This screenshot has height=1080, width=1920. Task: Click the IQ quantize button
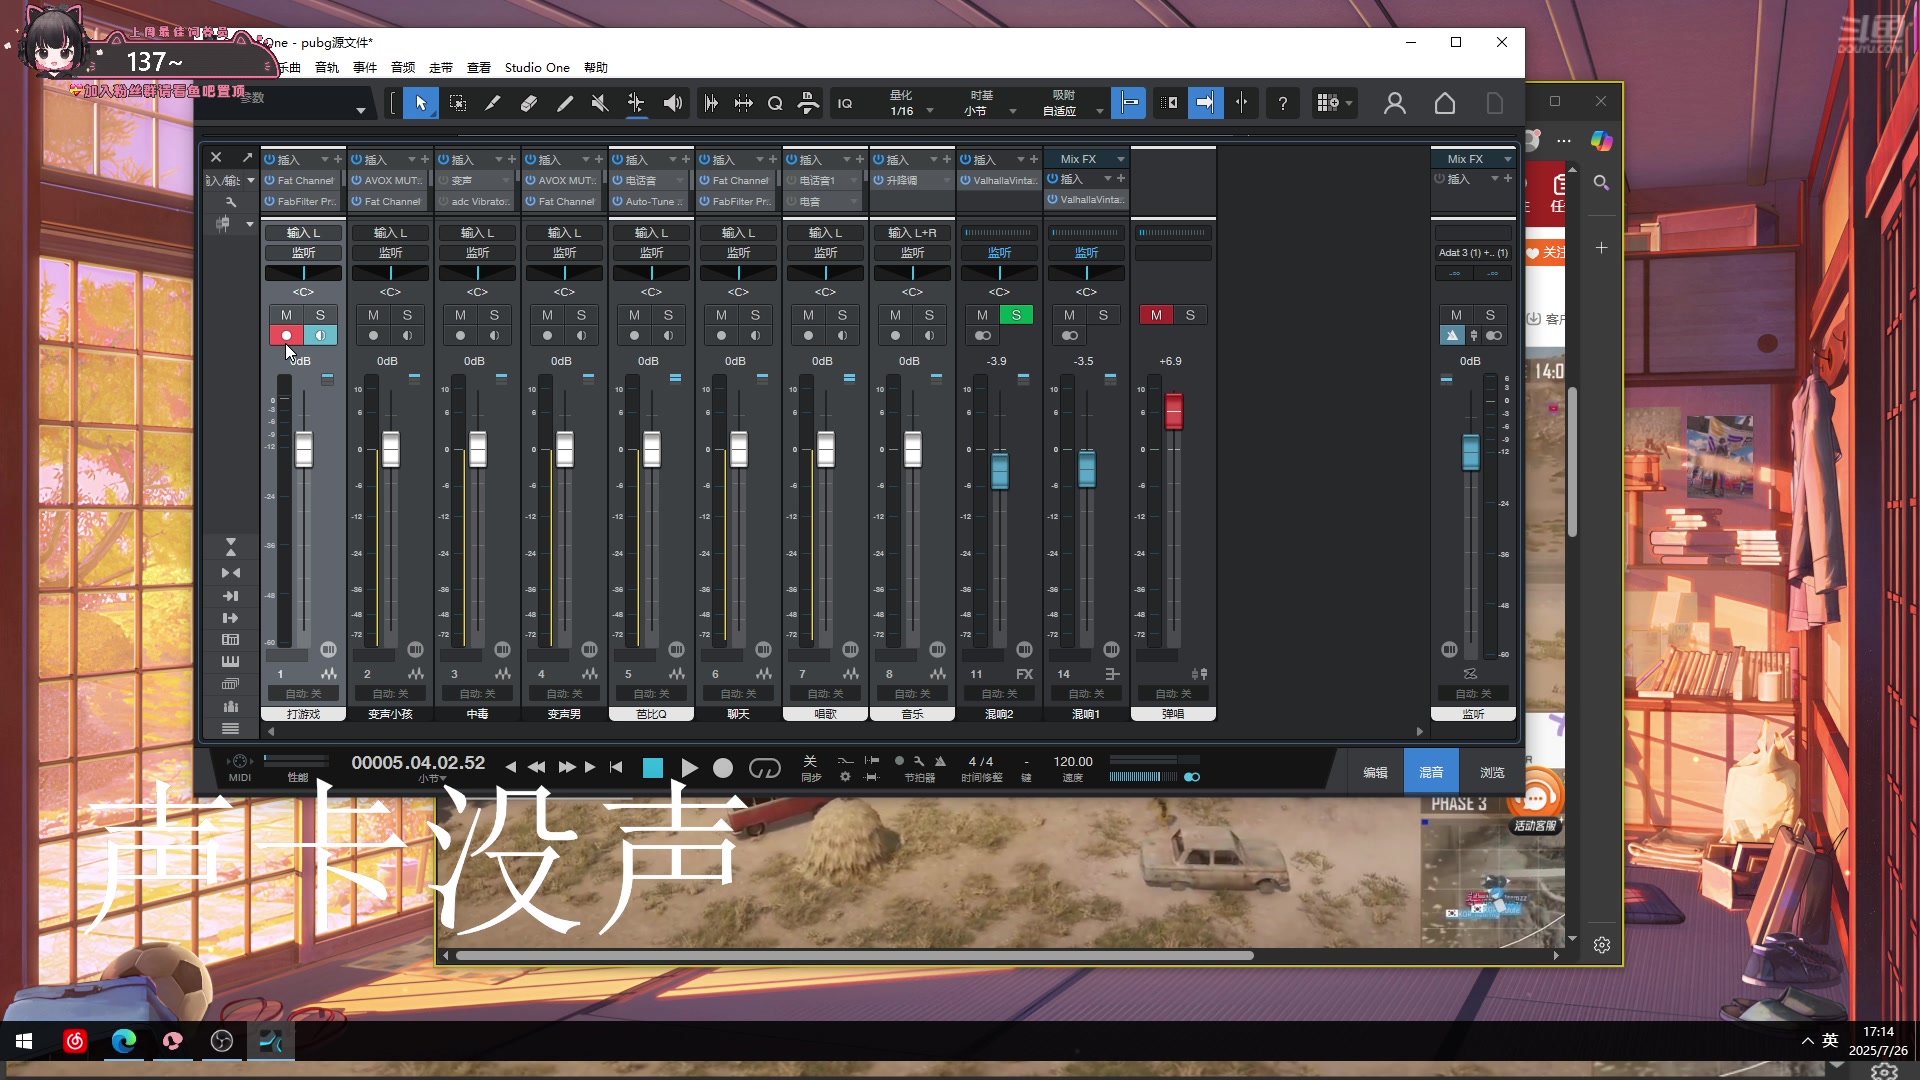tap(845, 103)
